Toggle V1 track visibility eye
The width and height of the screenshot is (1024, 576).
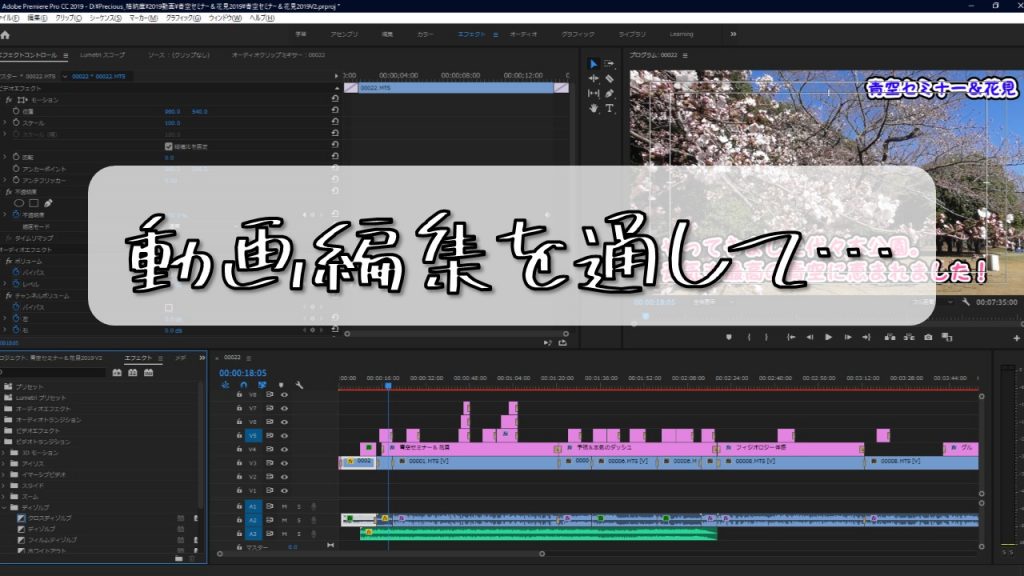click(284, 490)
